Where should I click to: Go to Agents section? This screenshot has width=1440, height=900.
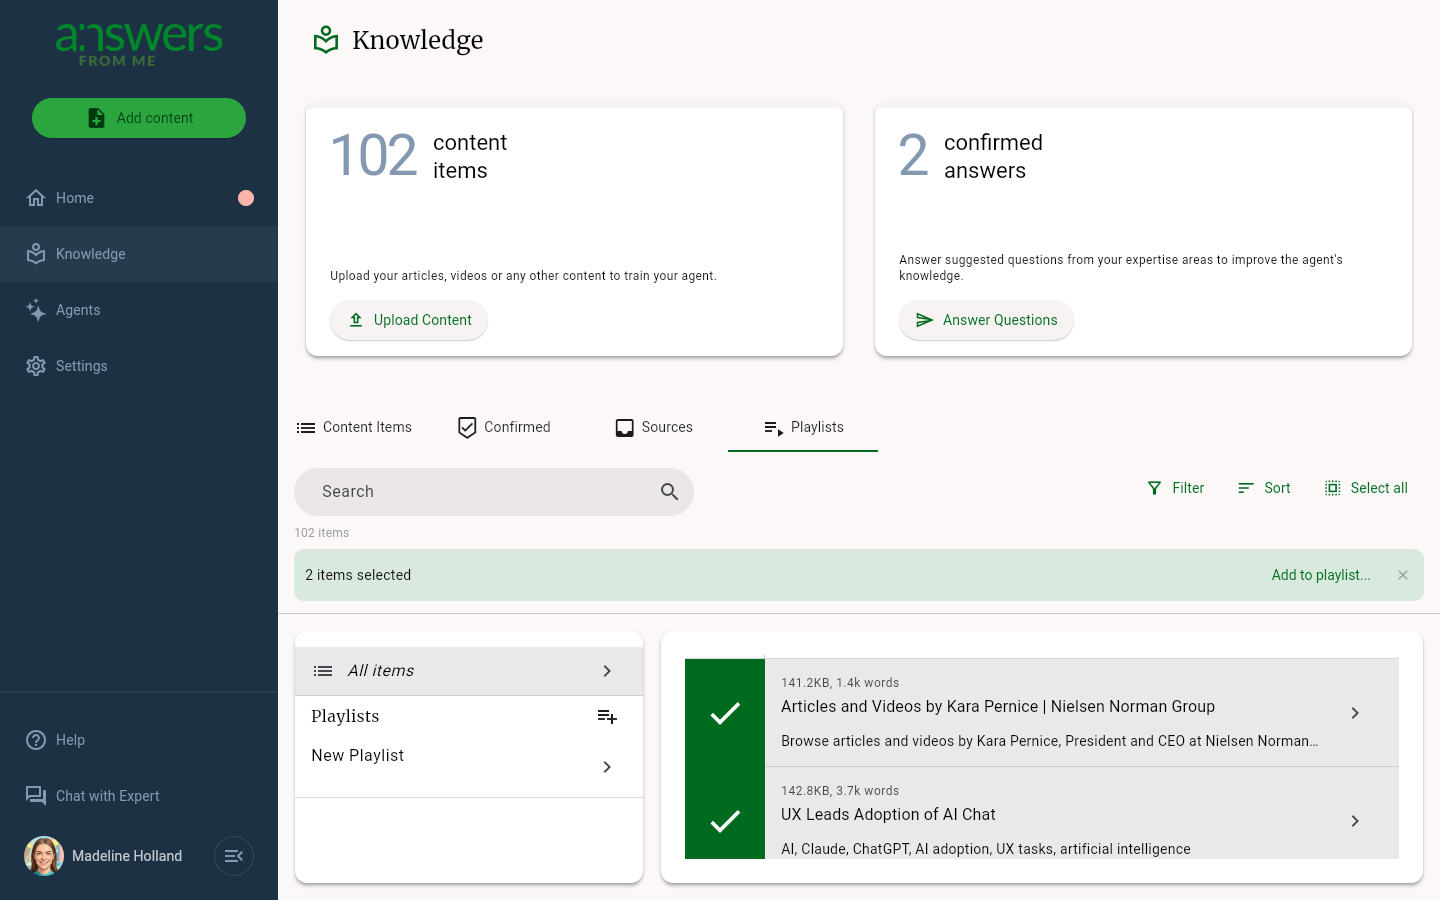pos(139,310)
